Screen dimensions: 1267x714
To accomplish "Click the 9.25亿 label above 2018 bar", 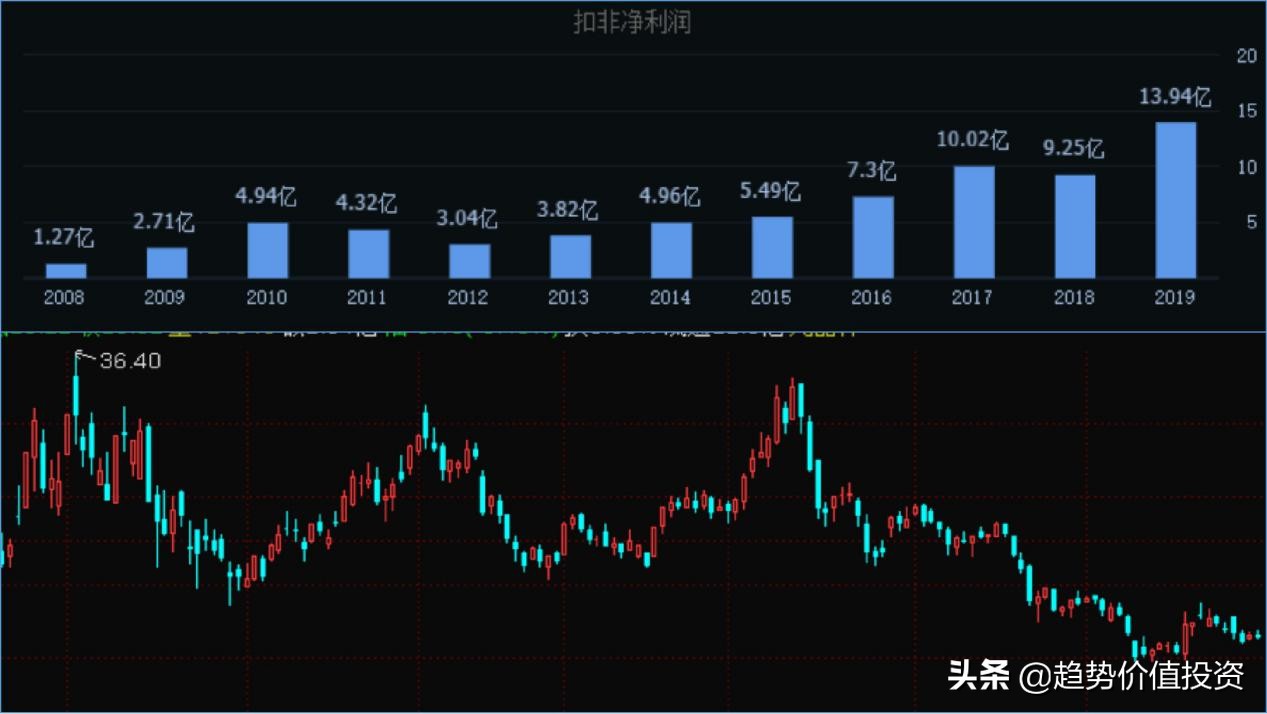I will 1073,149.
